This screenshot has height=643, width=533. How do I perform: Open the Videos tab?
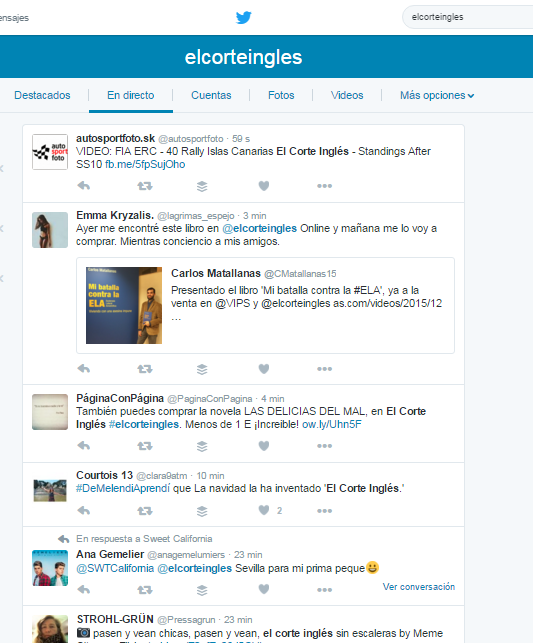point(347,95)
